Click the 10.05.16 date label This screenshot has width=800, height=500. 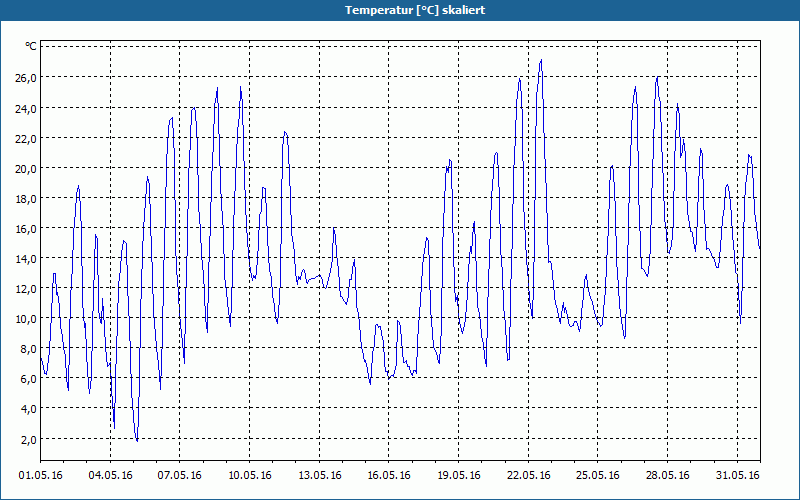(249, 476)
